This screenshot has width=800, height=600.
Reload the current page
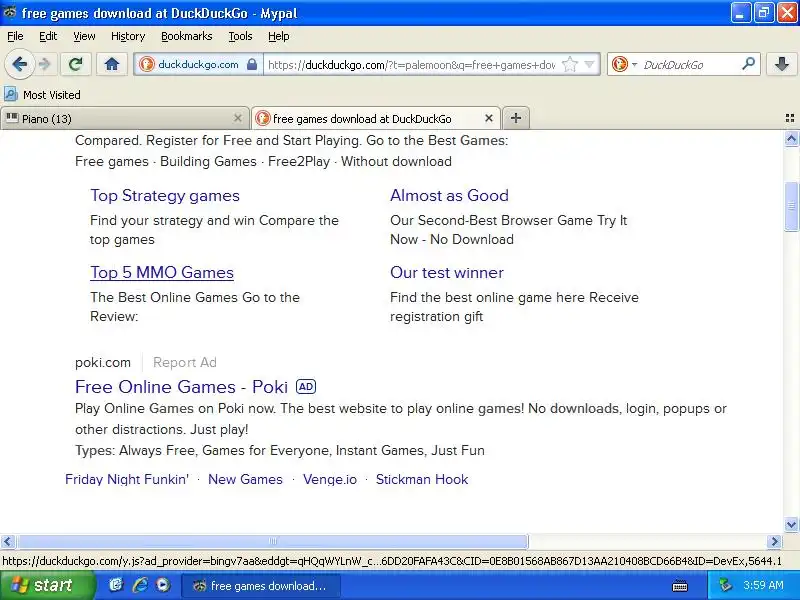tap(76, 64)
